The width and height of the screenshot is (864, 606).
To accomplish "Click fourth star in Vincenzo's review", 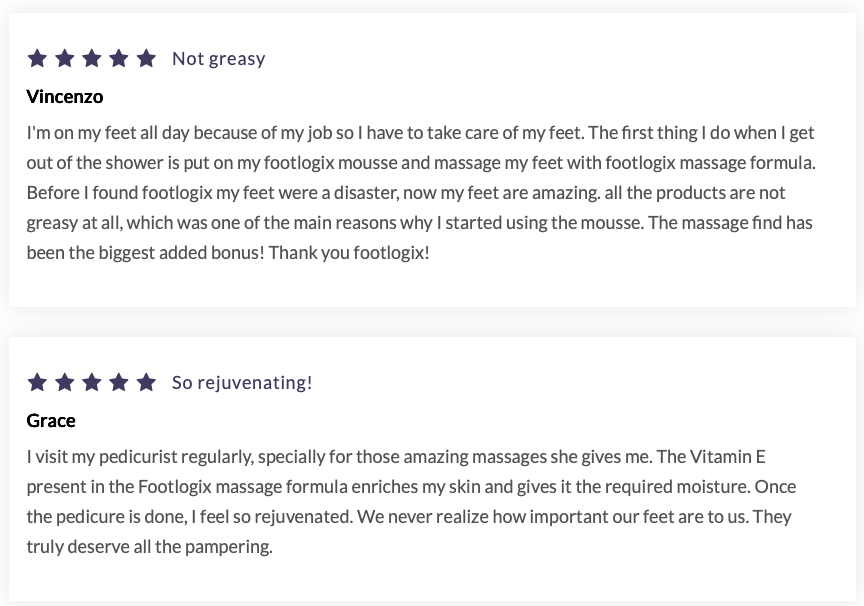I will 118,58.
